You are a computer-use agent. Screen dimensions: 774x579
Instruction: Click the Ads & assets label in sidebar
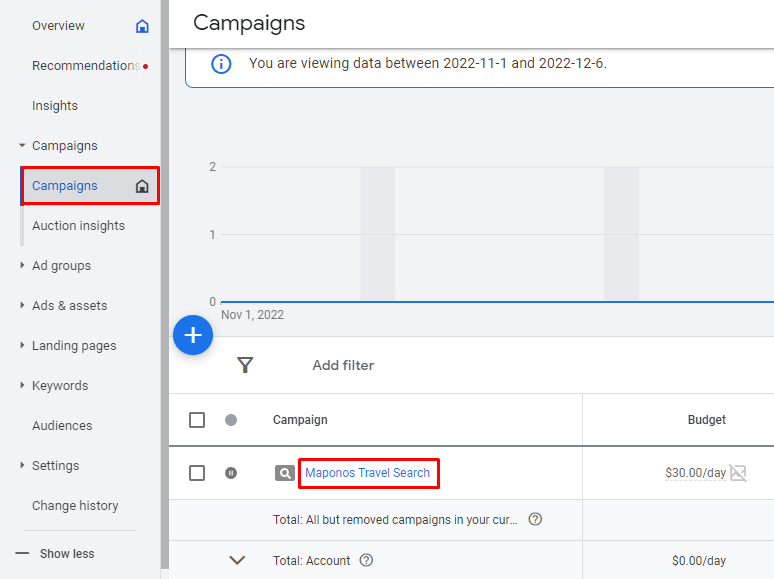point(70,306)
